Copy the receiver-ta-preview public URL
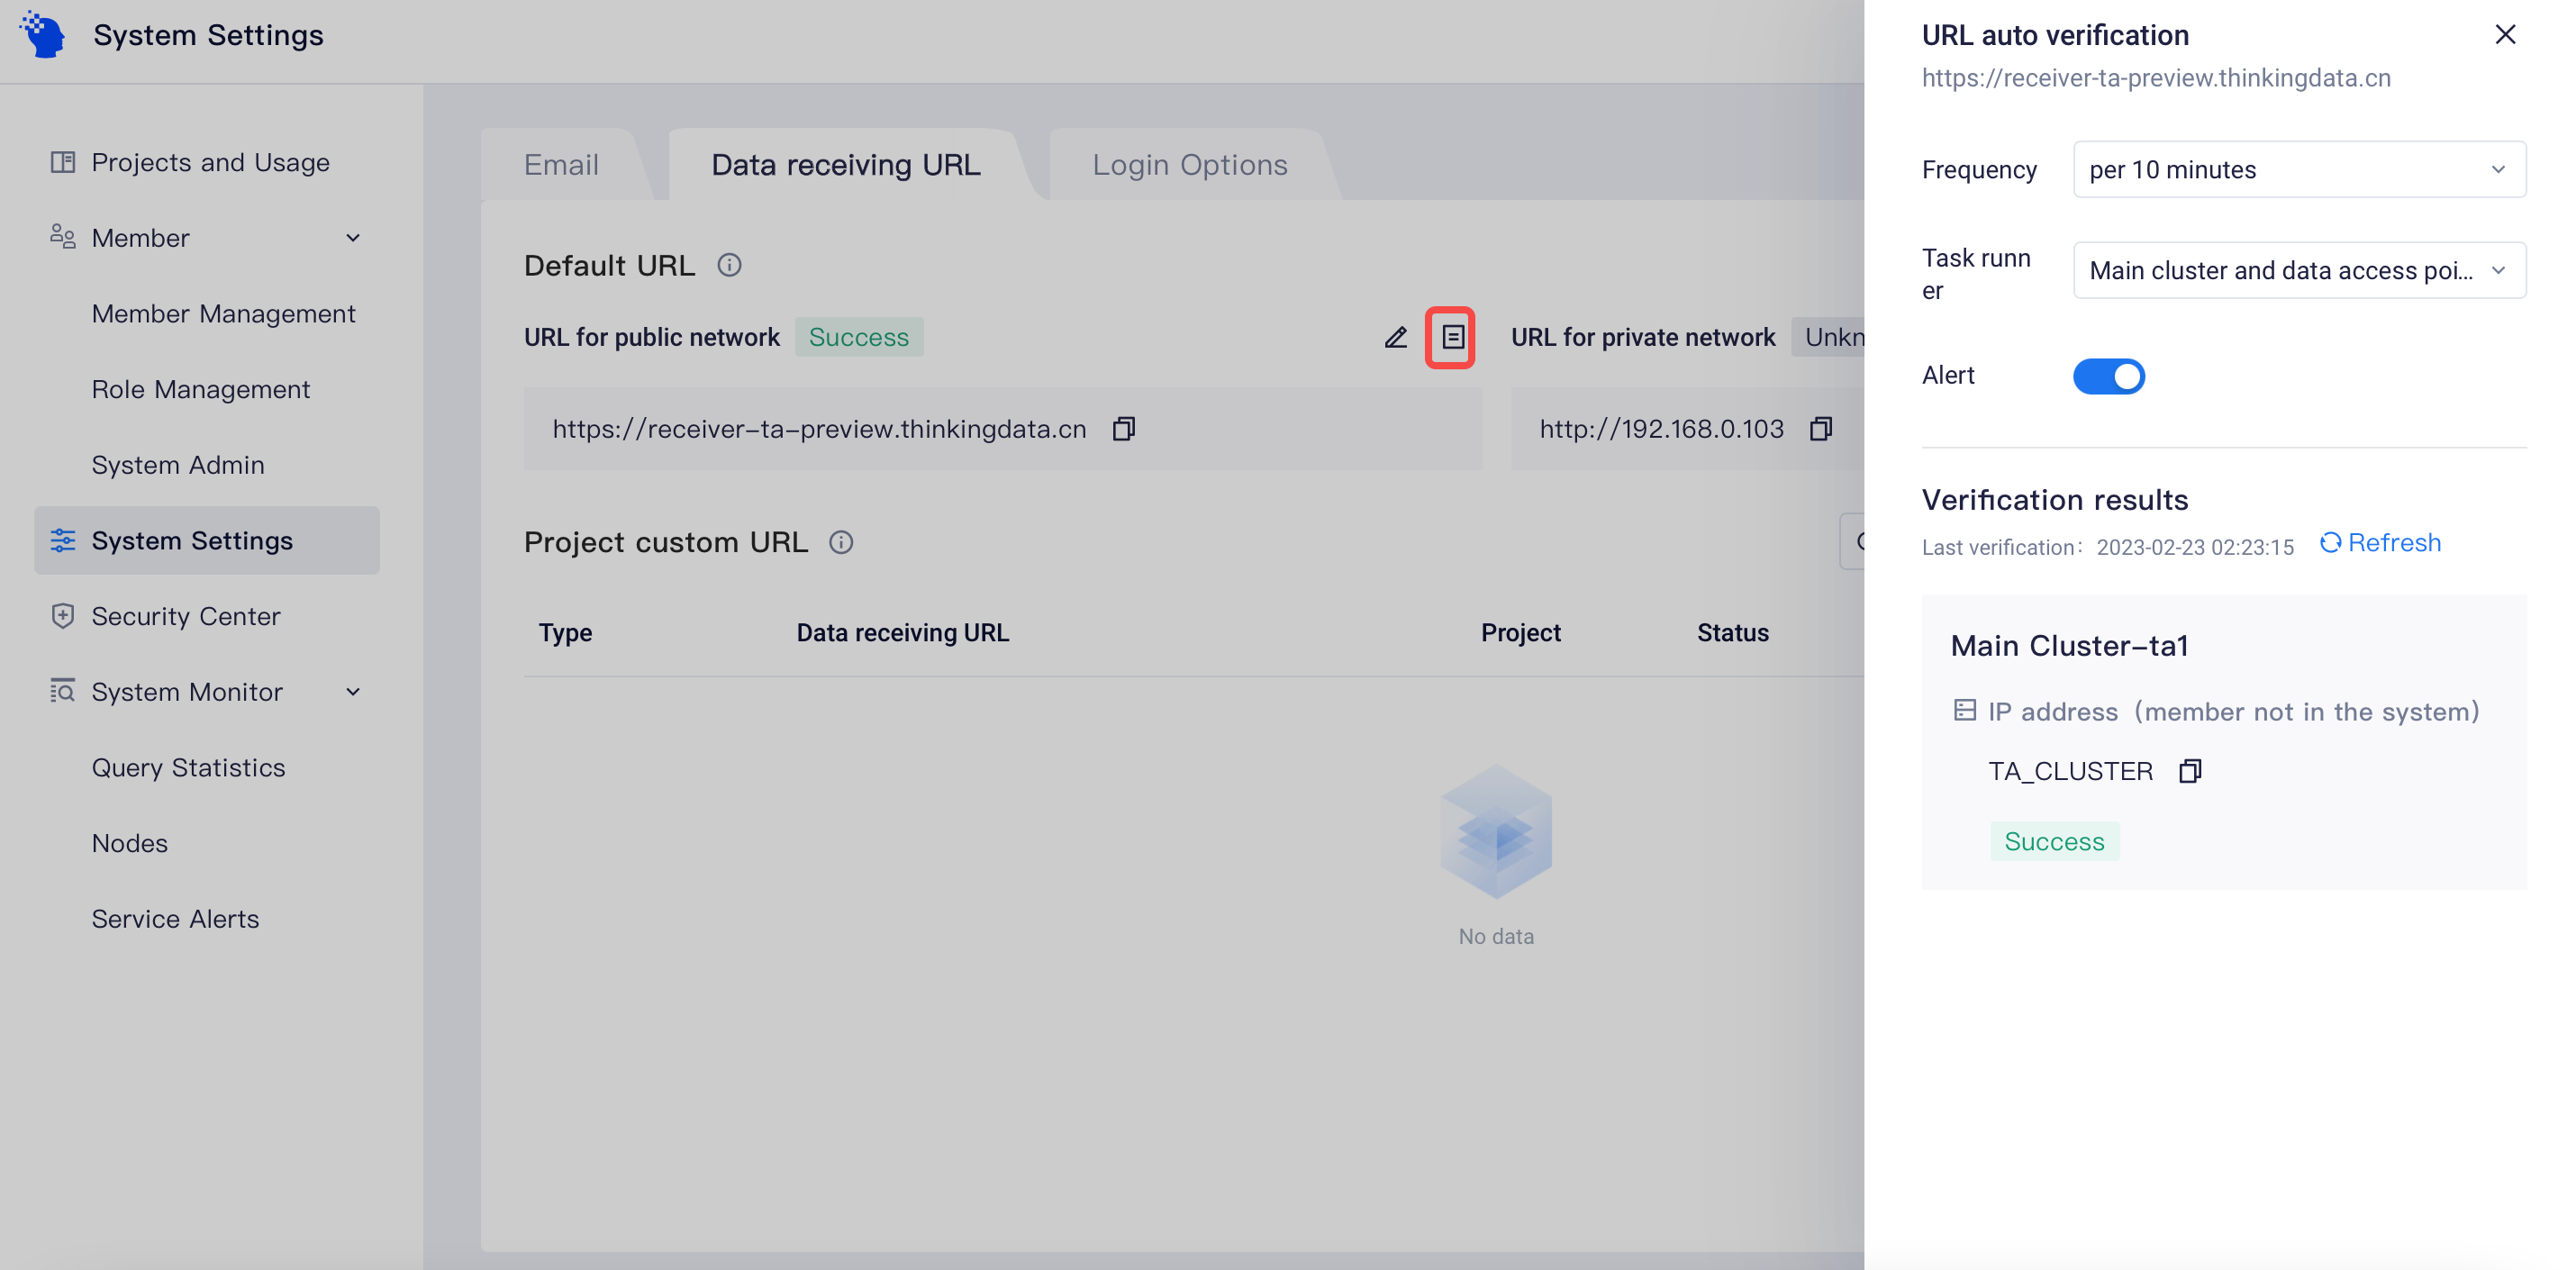The width and height of the screenshot is (2576, 1270). click(x=1124, y=429)
